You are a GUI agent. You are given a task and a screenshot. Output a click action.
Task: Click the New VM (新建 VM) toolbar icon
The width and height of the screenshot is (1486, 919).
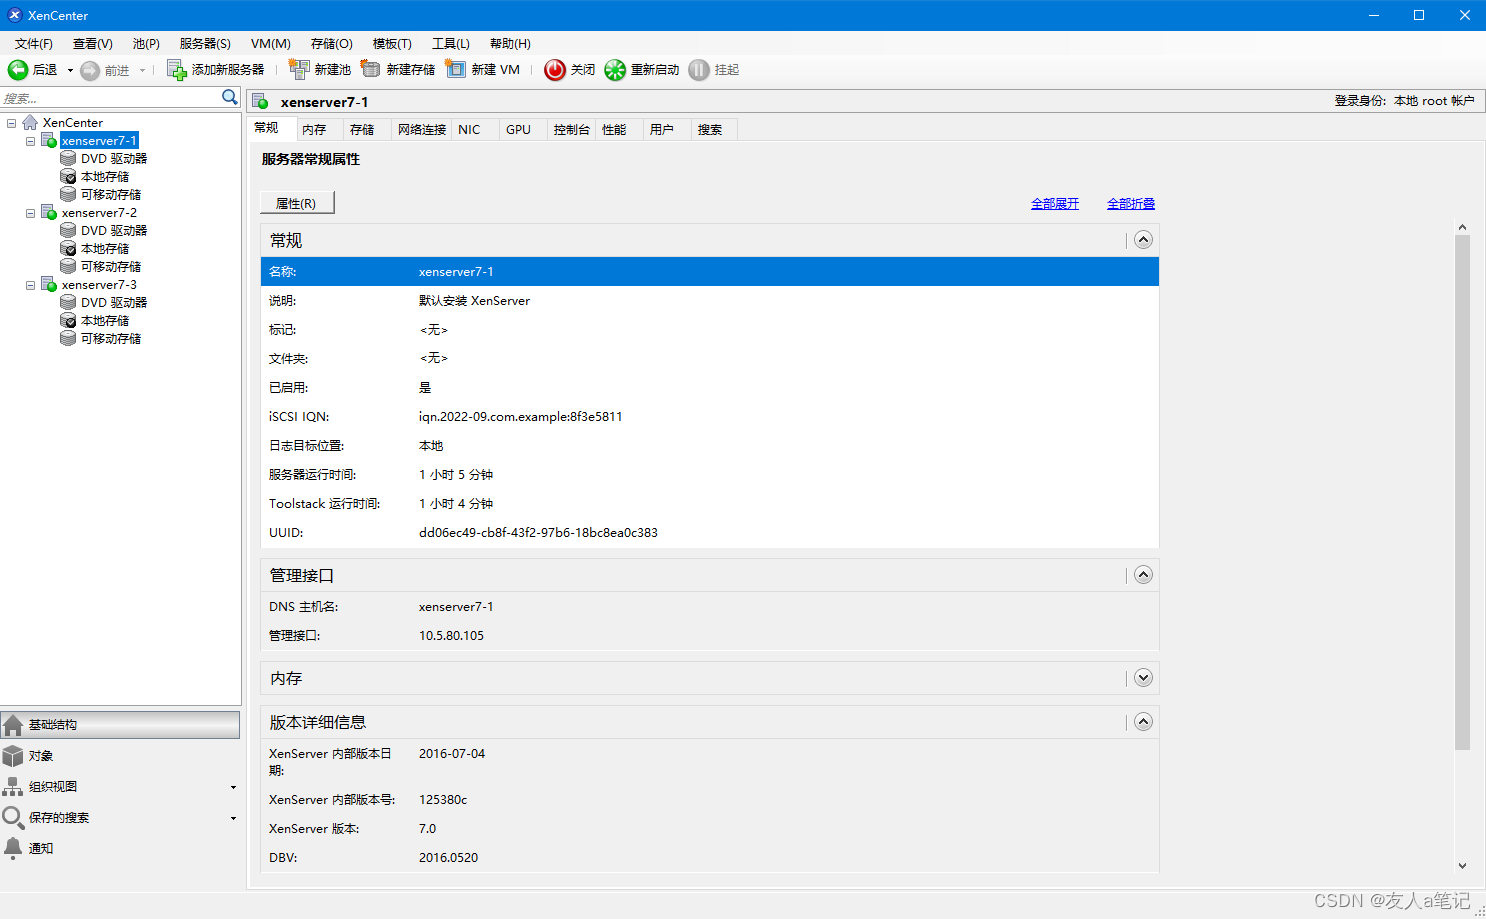tap(456, 69)
